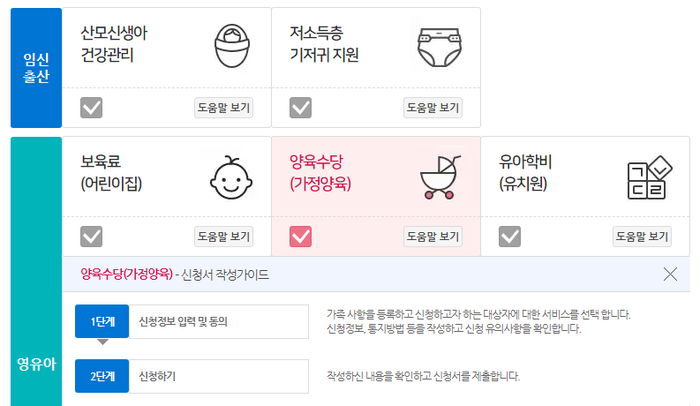The height and width of the screenshot is (406, 700).
Task: Toggle the 저소득층 기저귀 지원 checkbox
Action: click(301, 107)
